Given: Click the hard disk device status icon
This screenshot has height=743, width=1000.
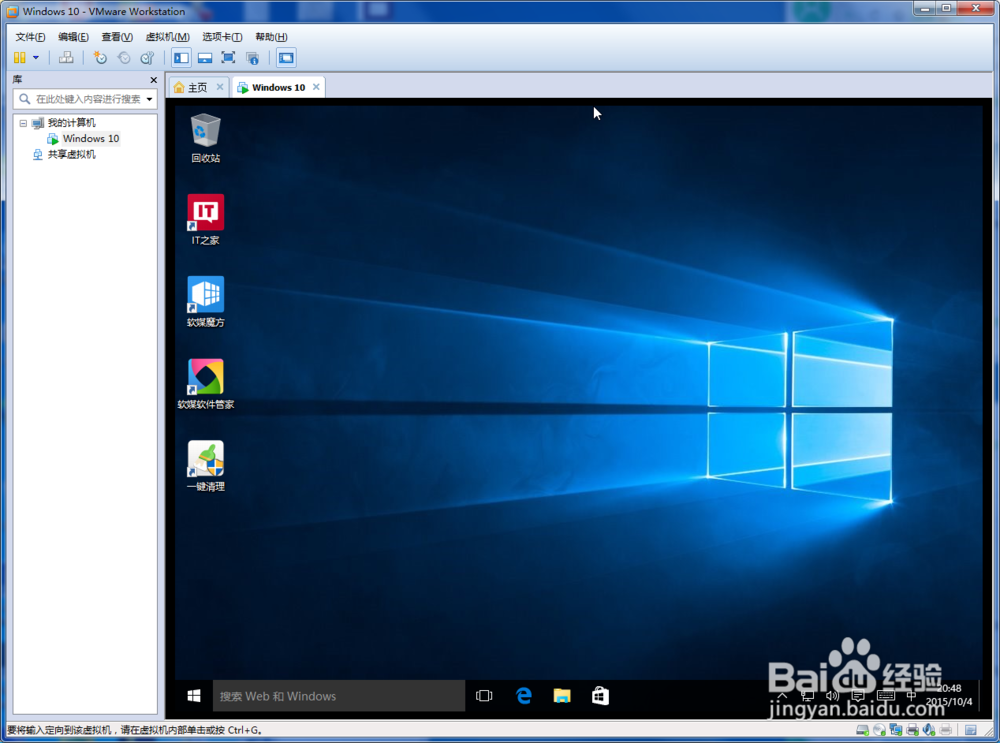Looking at the screenshot, I should pos(862,730).
